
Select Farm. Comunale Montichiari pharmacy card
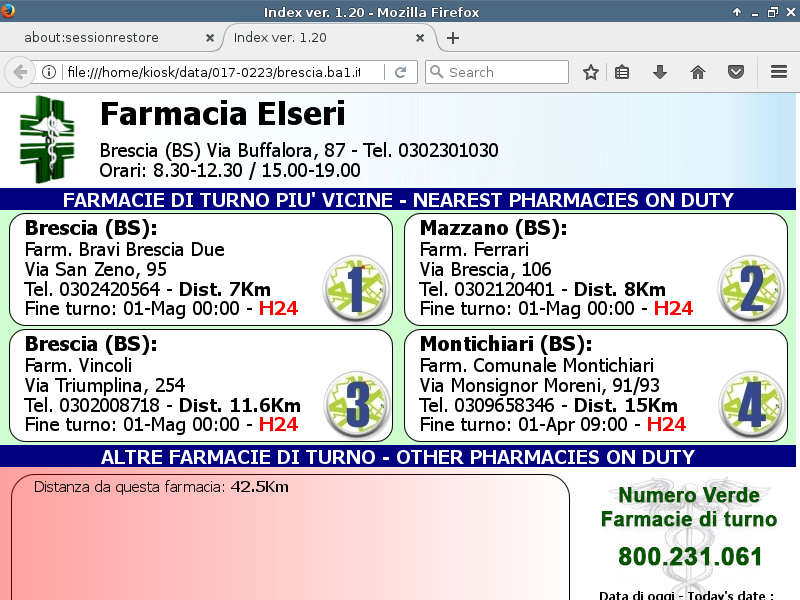pyautogui.click(x=560, y=385)
